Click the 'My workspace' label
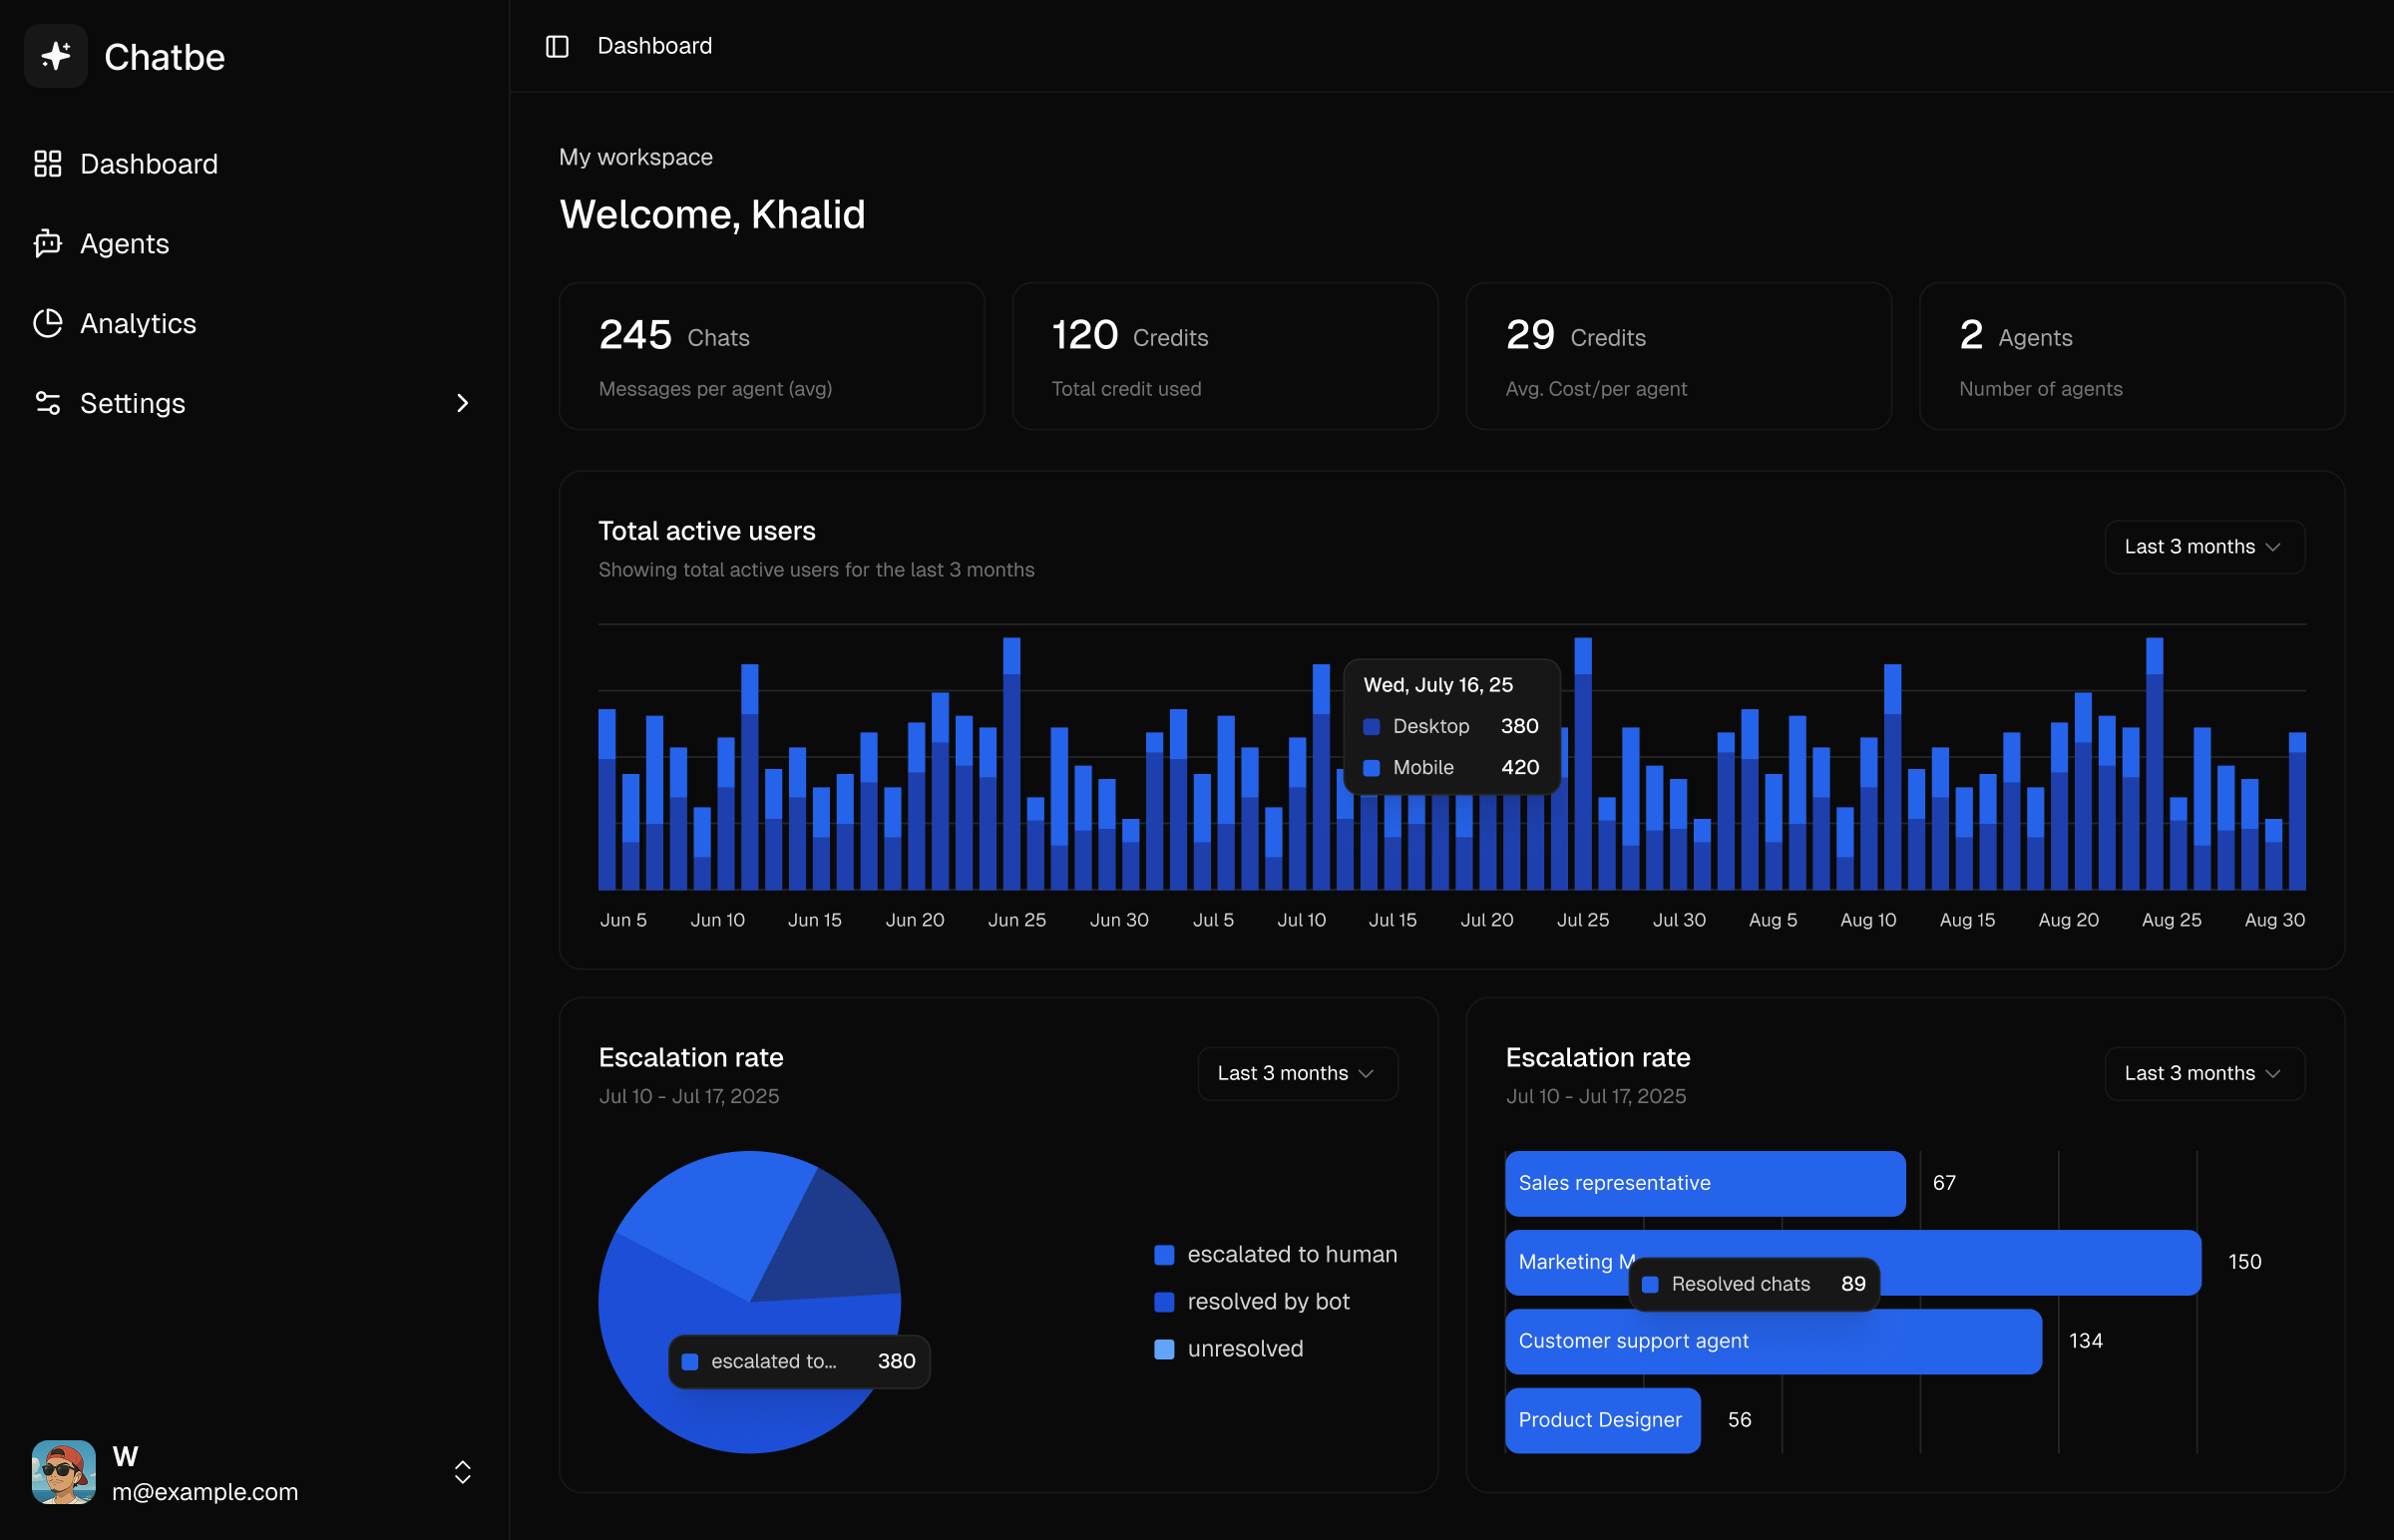Image resolution: width=2394 pixels, height=1540 pixels. [636, 157]
